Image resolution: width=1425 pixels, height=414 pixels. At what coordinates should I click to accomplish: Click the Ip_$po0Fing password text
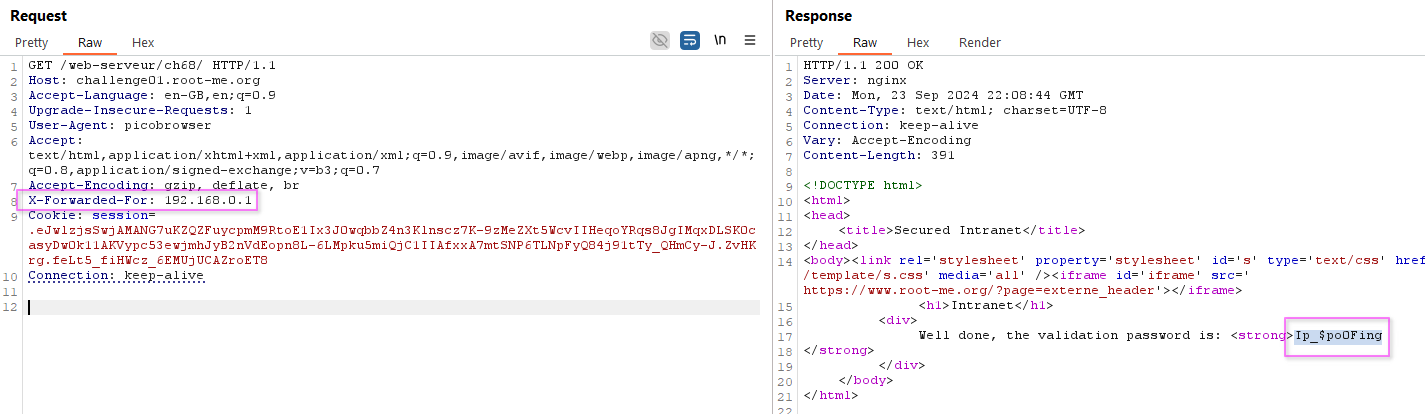[x=1339, y=336]
